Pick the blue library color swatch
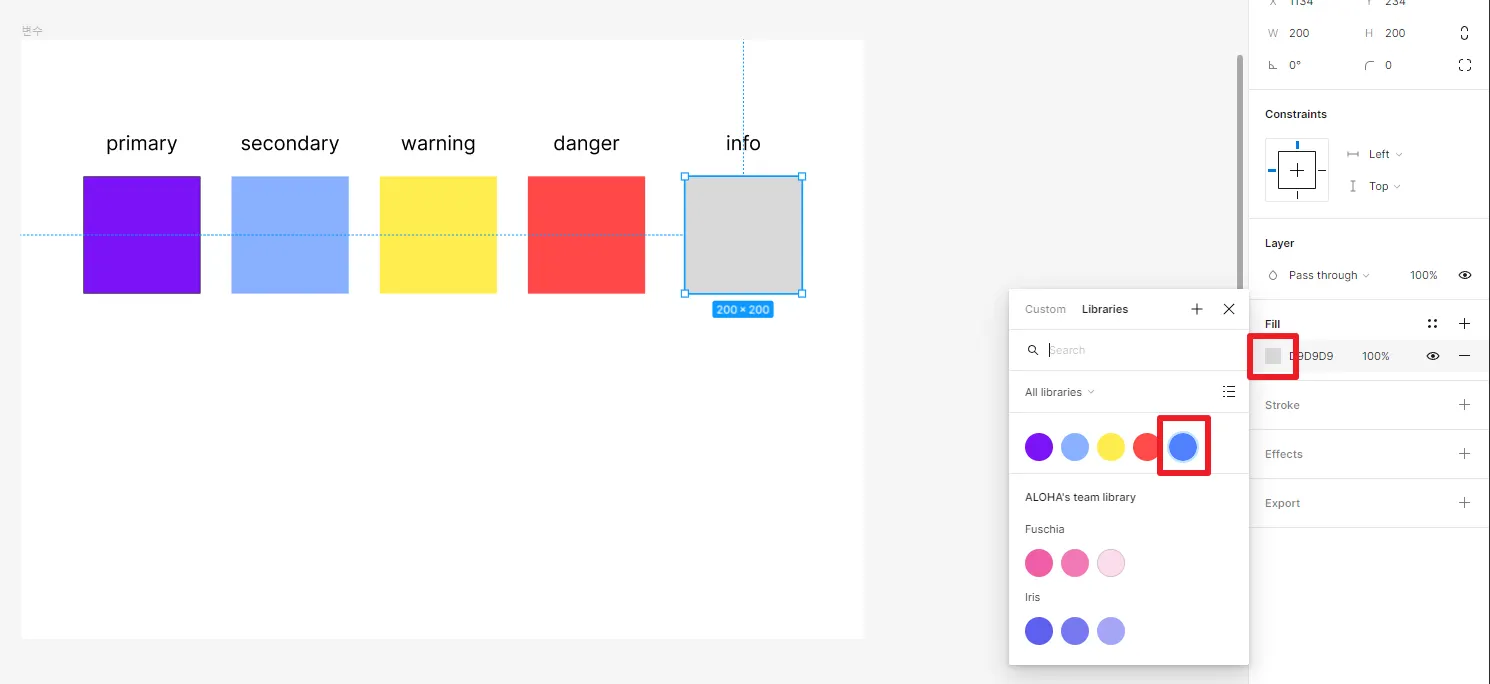Screen dimensions: 1490x684 click(x=1183, y=447)
